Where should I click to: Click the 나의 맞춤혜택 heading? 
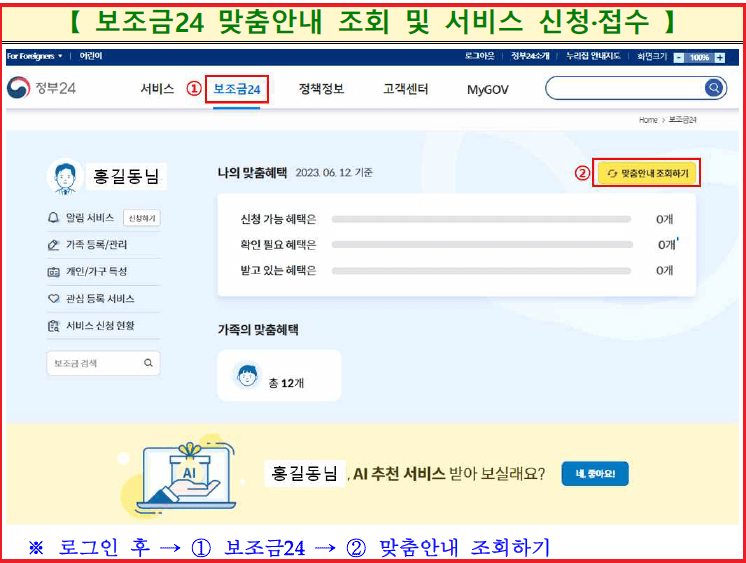252,172
